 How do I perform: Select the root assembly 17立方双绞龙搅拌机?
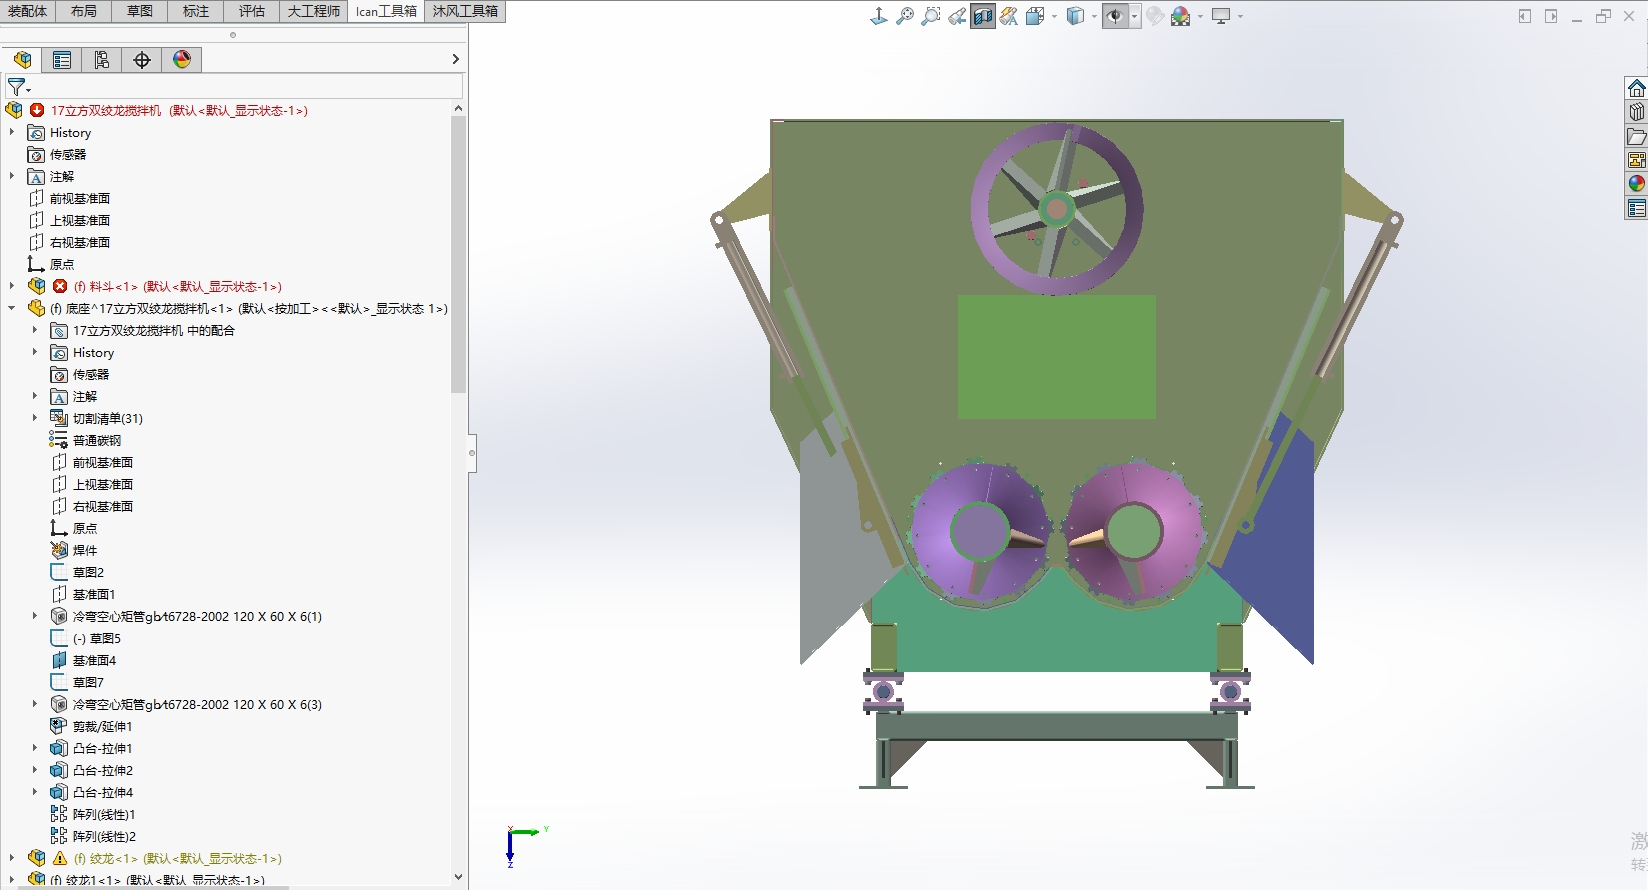click(179, 110)
